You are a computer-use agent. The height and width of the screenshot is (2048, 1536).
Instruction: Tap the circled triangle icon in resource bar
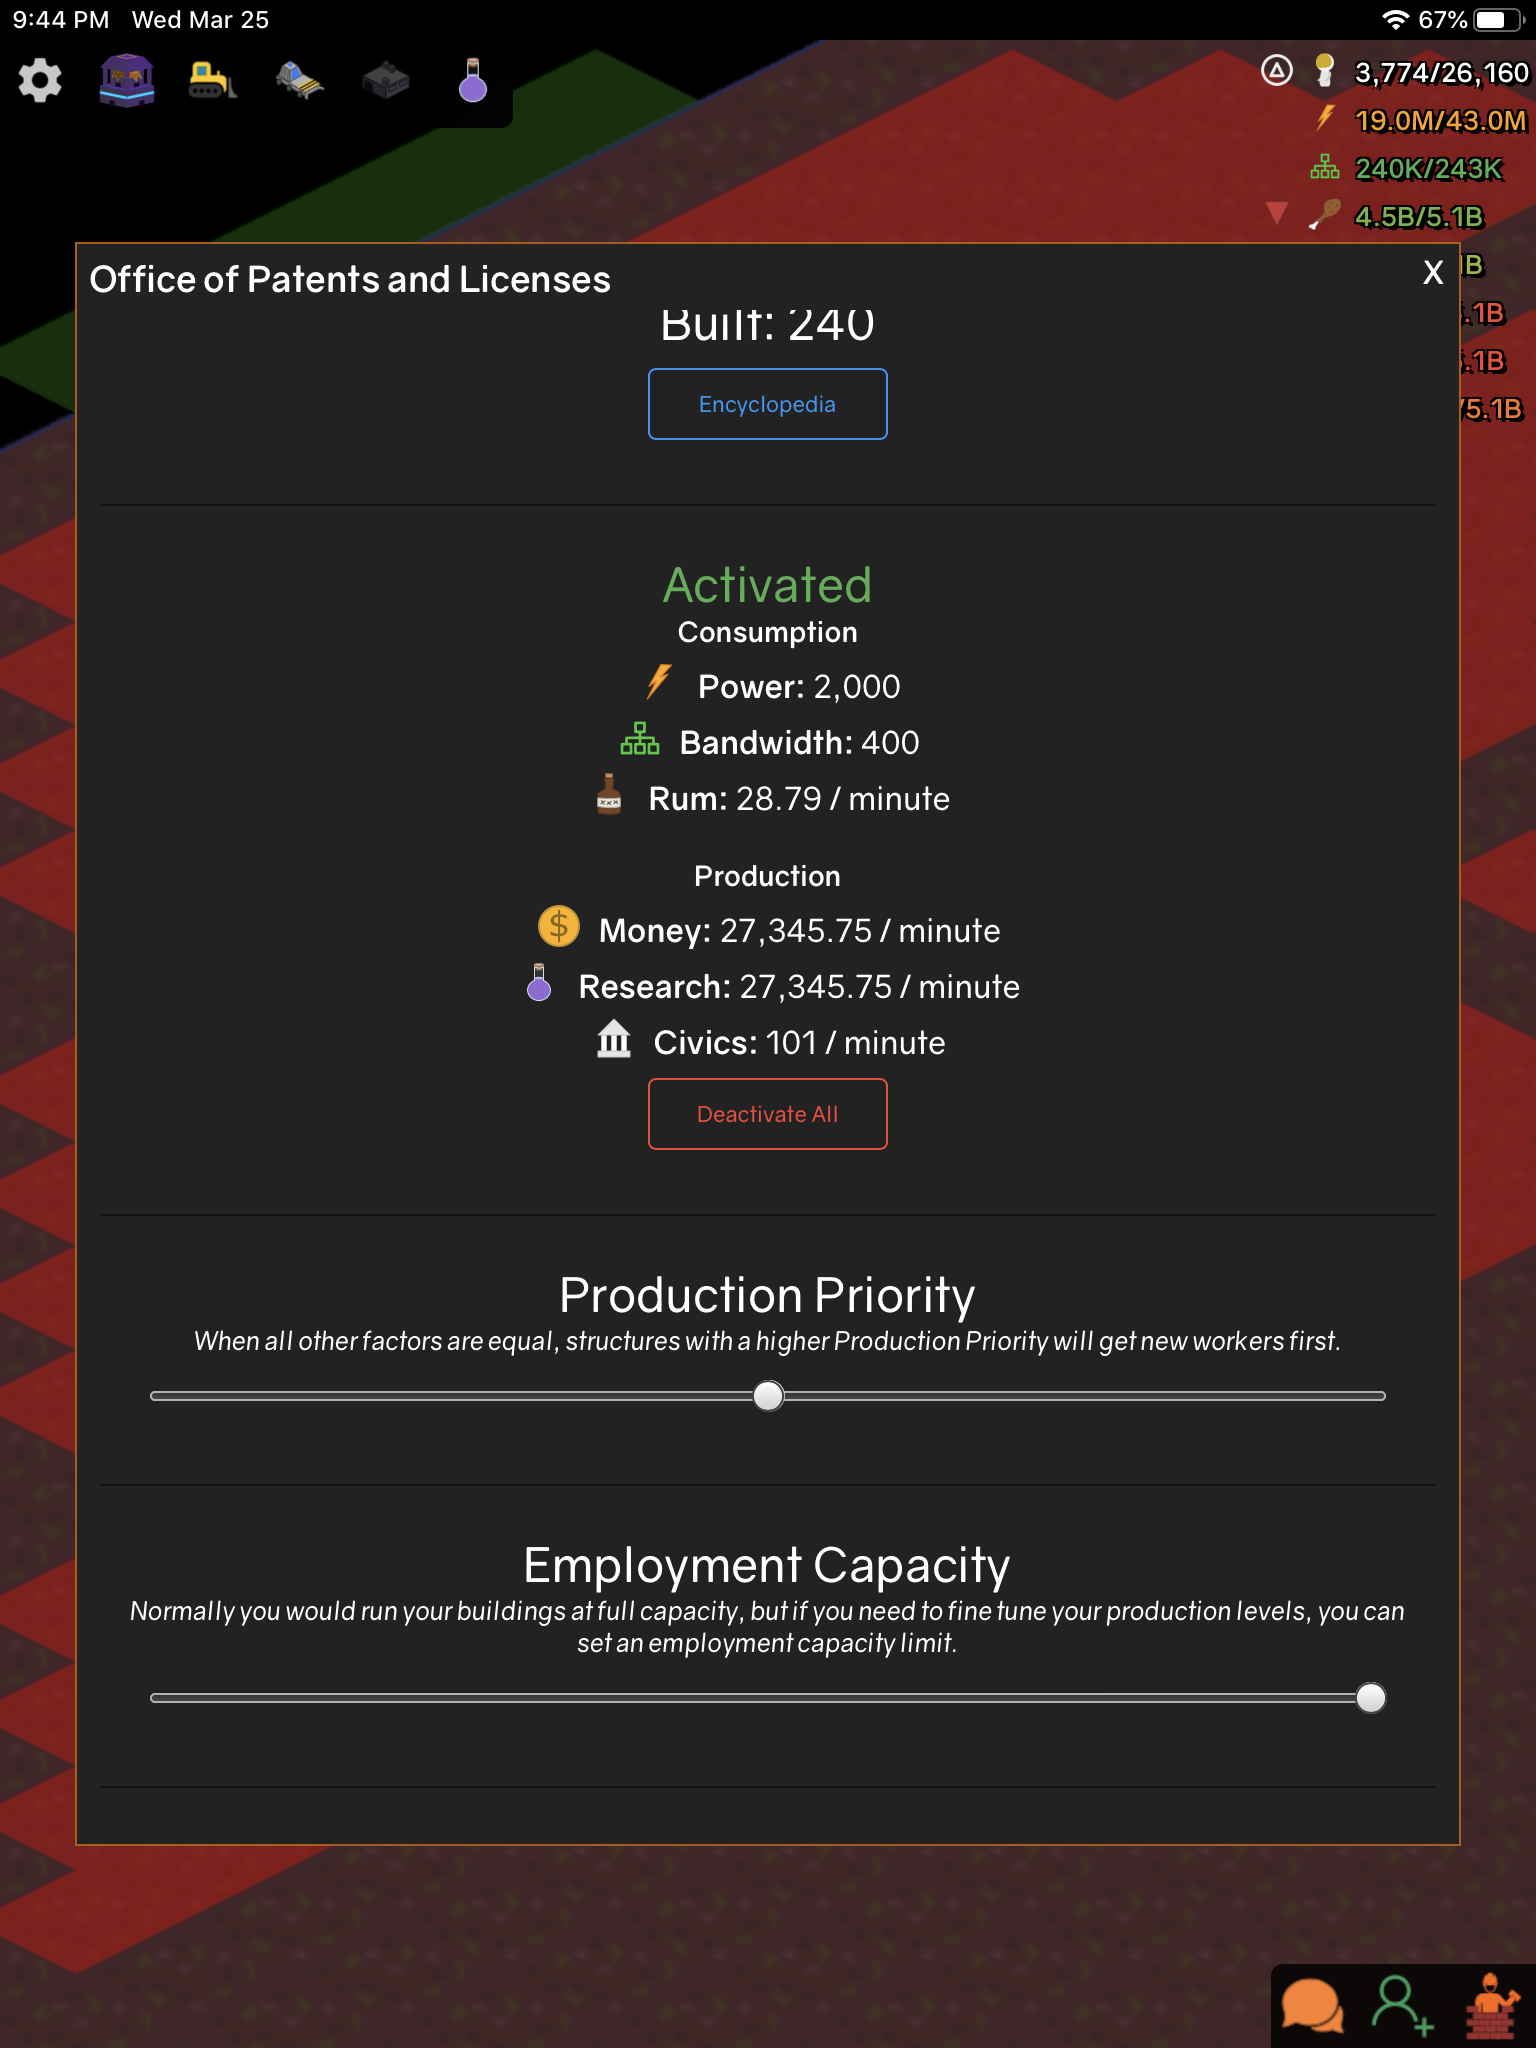click(1277, 71)
